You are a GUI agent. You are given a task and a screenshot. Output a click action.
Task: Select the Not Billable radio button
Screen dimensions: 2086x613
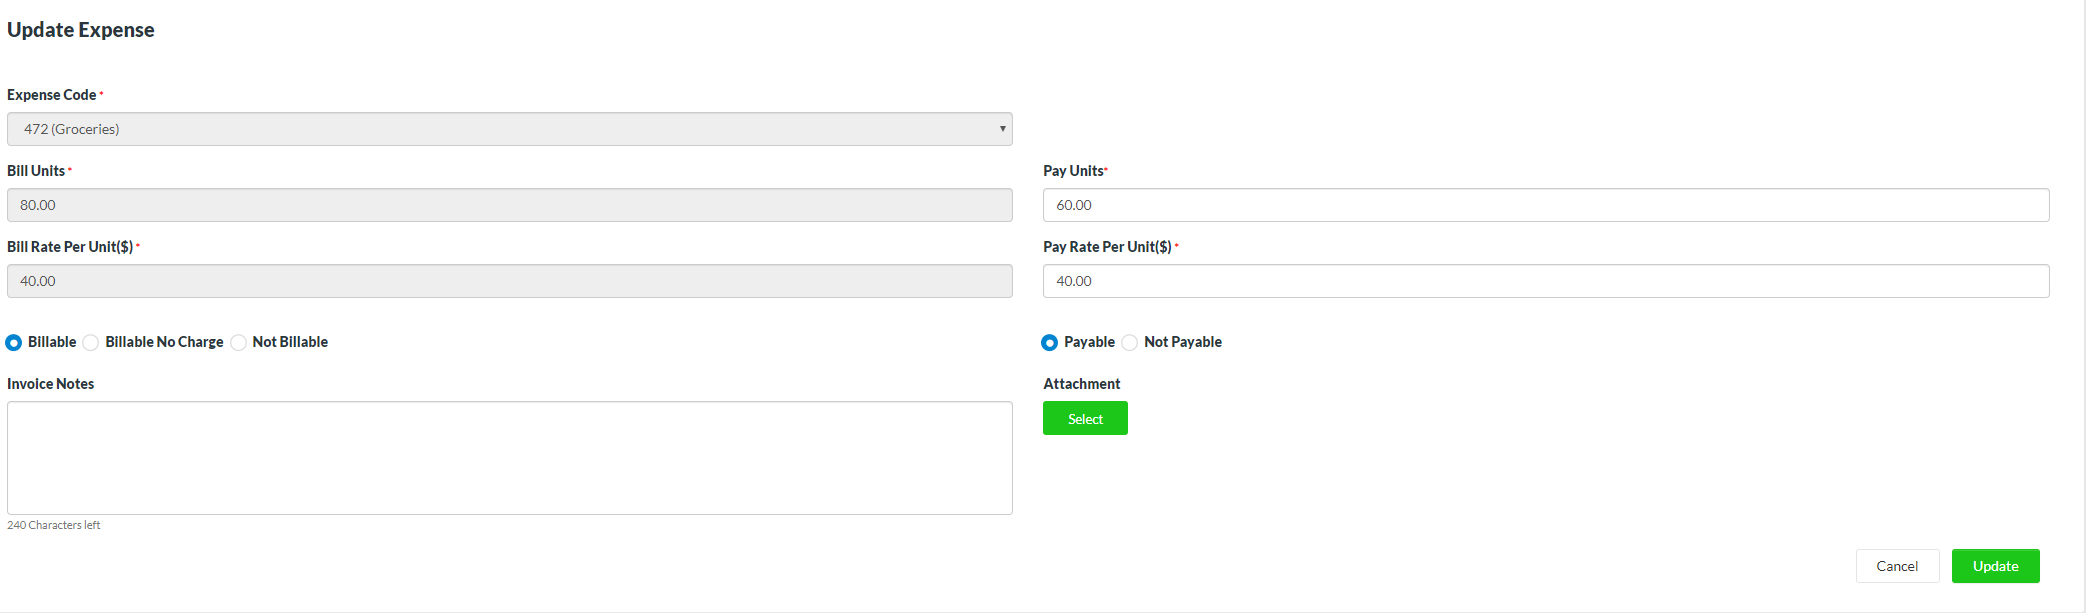click(x=239, y=343)
